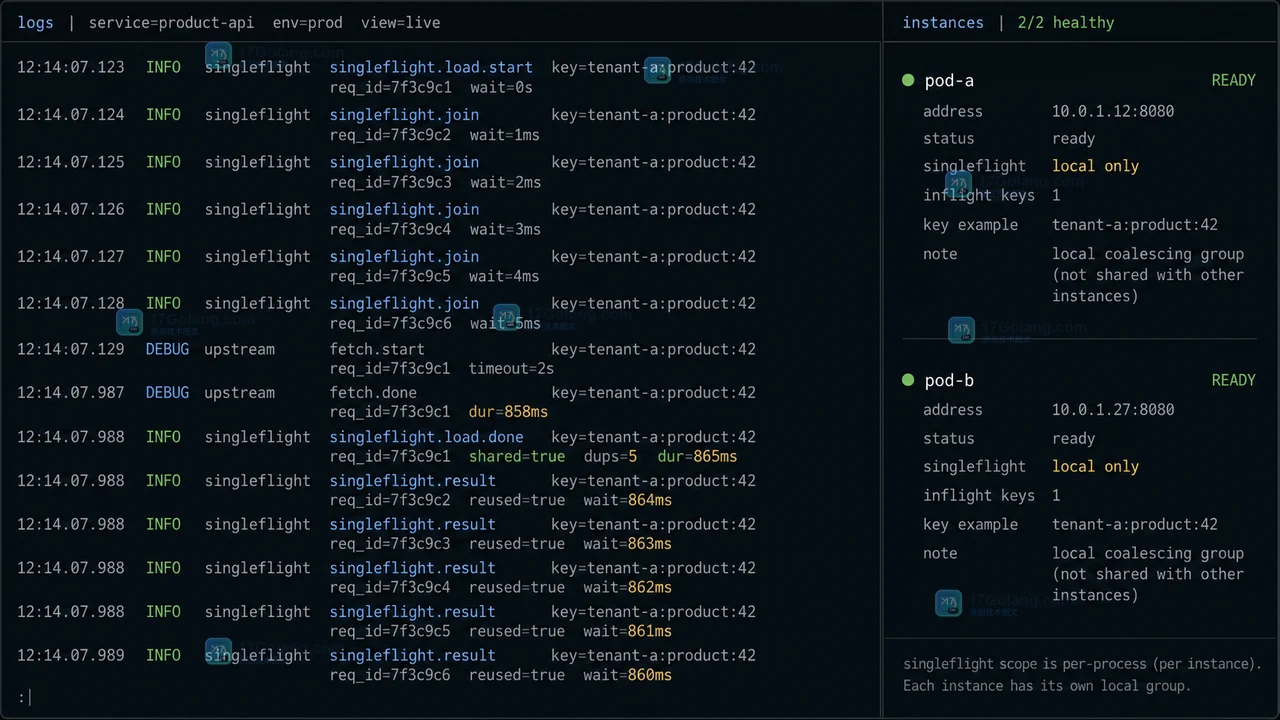This screenshot has height=720, width=1280.
Task: Click the 2/2 healthy summary
Action: [1066, 22]
